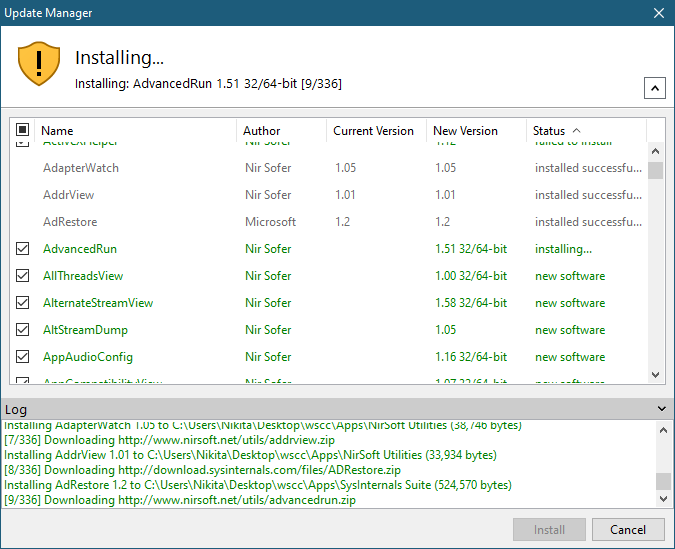Click the yellow warning shield icon
Viewport: 675px width, 549px height.
(39, 63)
